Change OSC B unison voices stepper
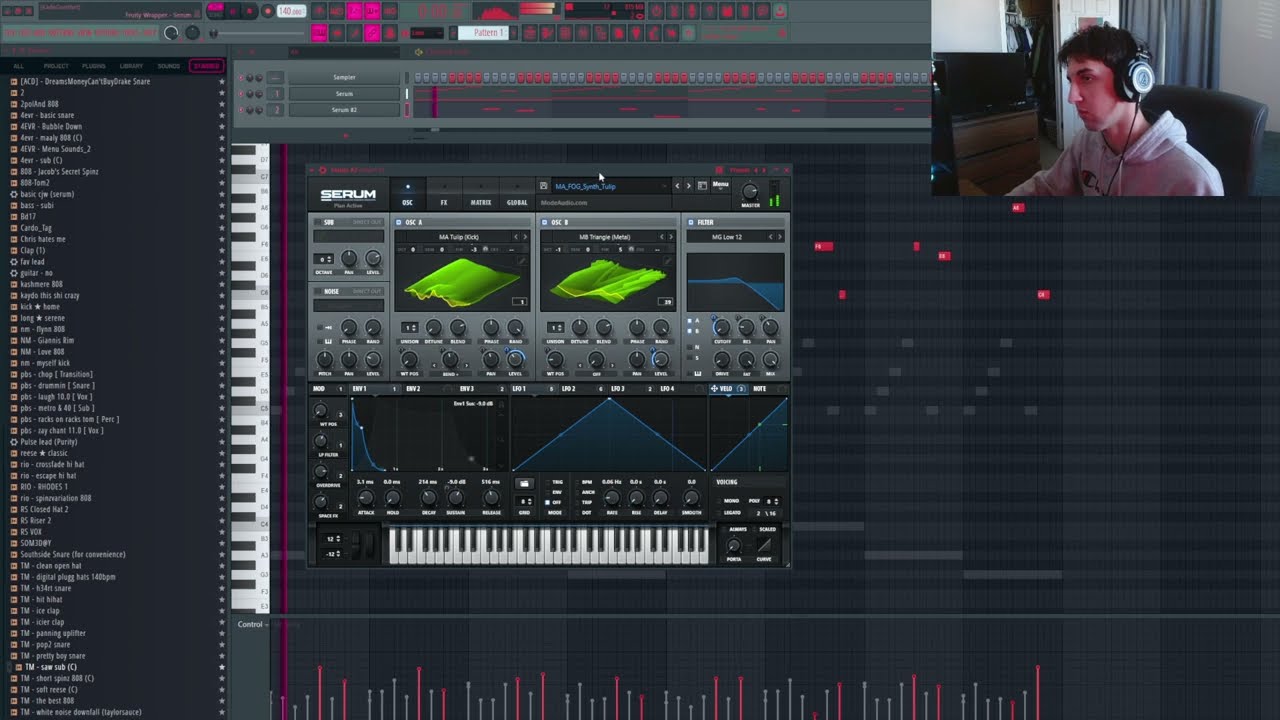This screenshot has height=720, width=1280. coord(556,327)
